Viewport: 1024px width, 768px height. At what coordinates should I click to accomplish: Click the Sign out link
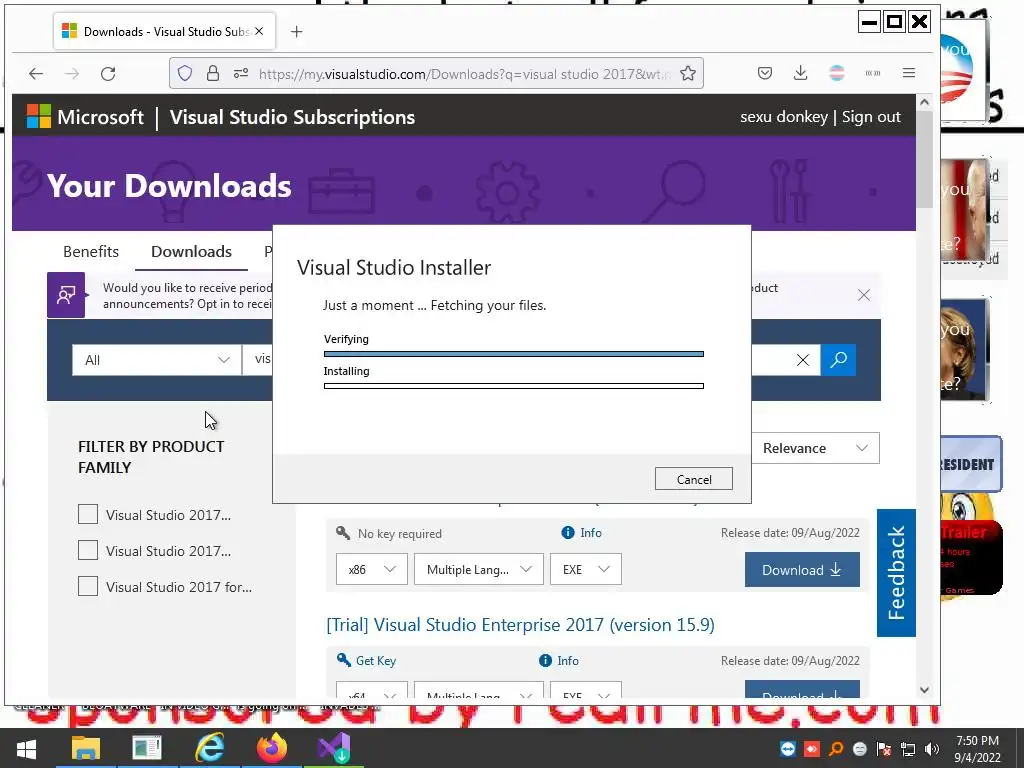pos(871,117)
